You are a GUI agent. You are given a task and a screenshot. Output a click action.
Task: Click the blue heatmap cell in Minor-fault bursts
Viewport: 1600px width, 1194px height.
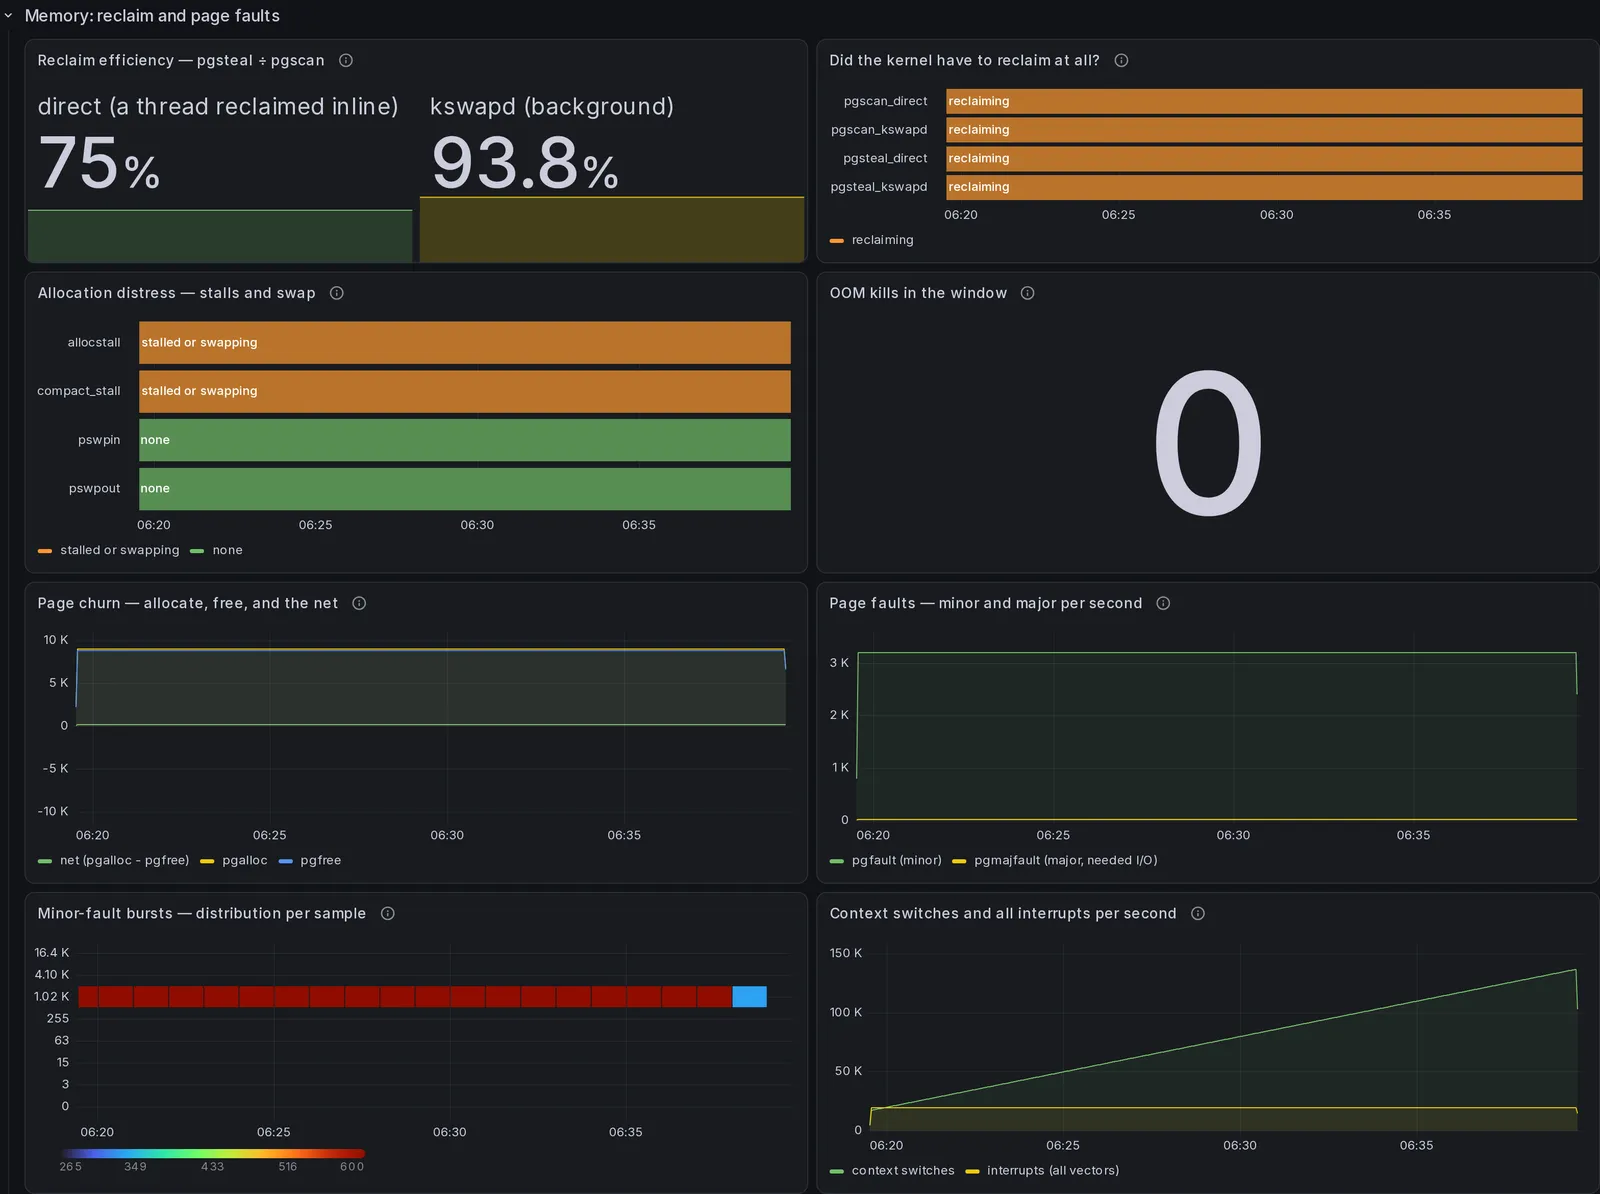[750, 996]
